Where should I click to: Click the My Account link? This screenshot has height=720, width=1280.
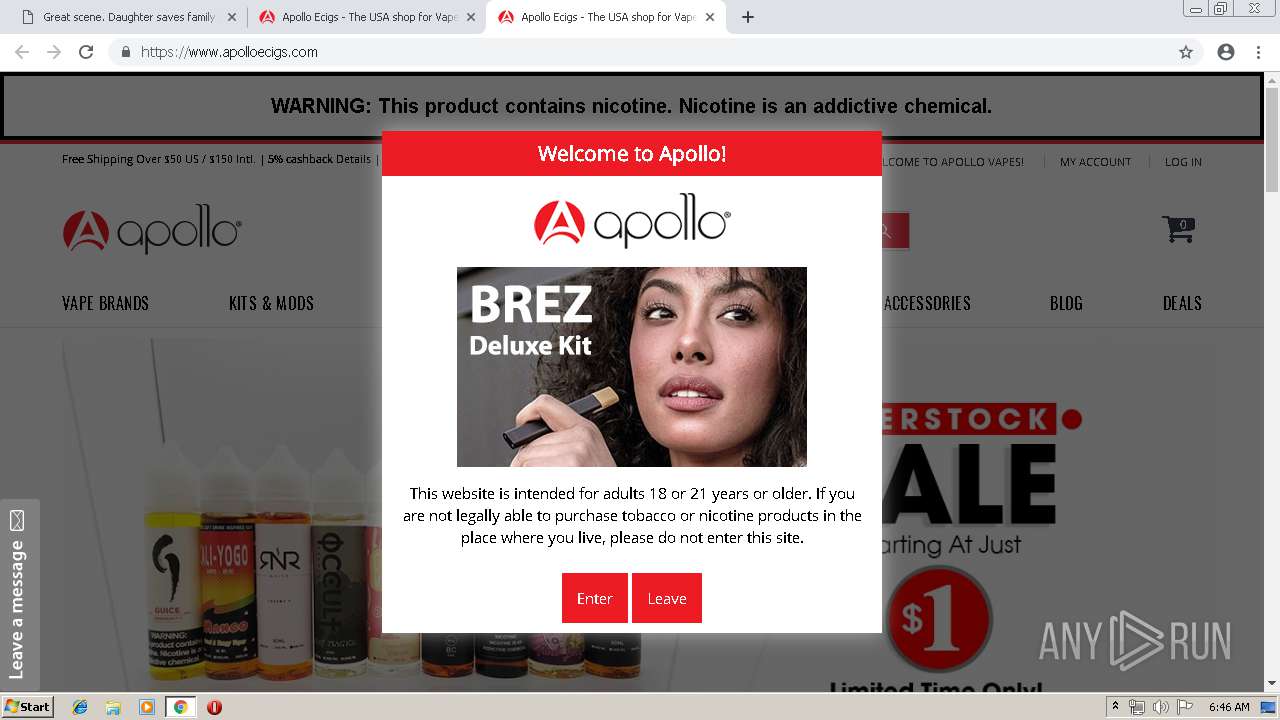pos(1095,162)
